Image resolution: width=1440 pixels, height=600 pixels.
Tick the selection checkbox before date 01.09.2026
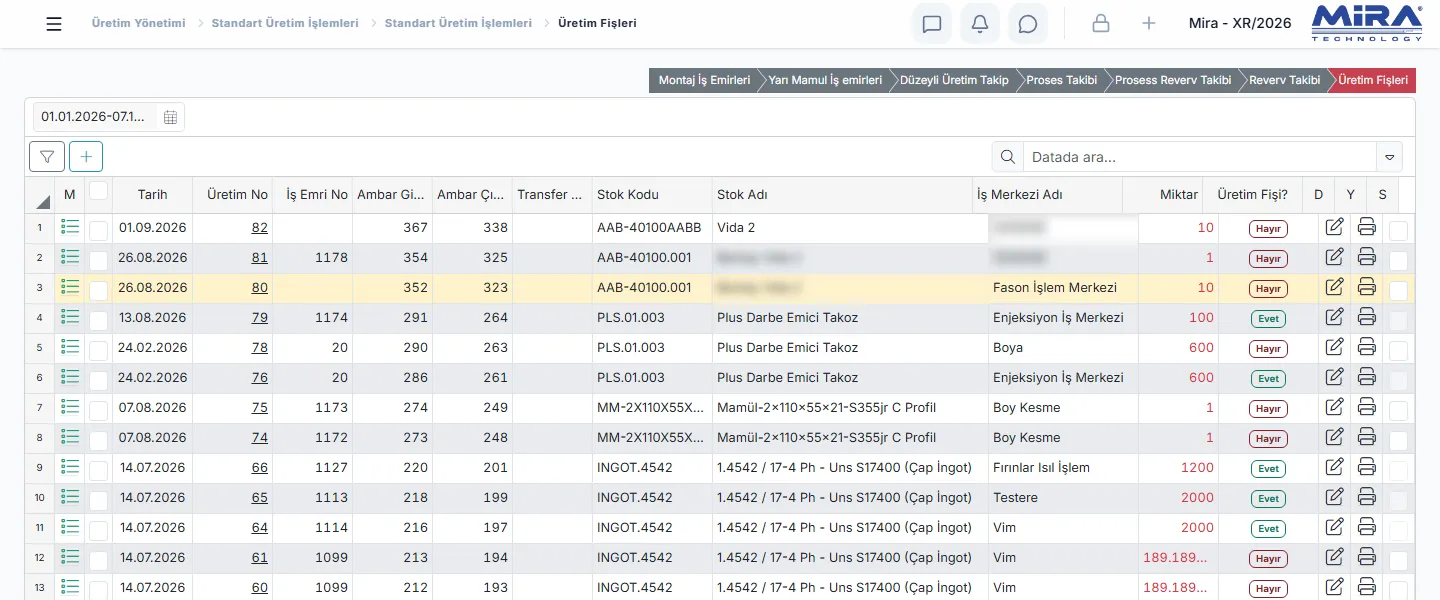(x=98, y=230)
